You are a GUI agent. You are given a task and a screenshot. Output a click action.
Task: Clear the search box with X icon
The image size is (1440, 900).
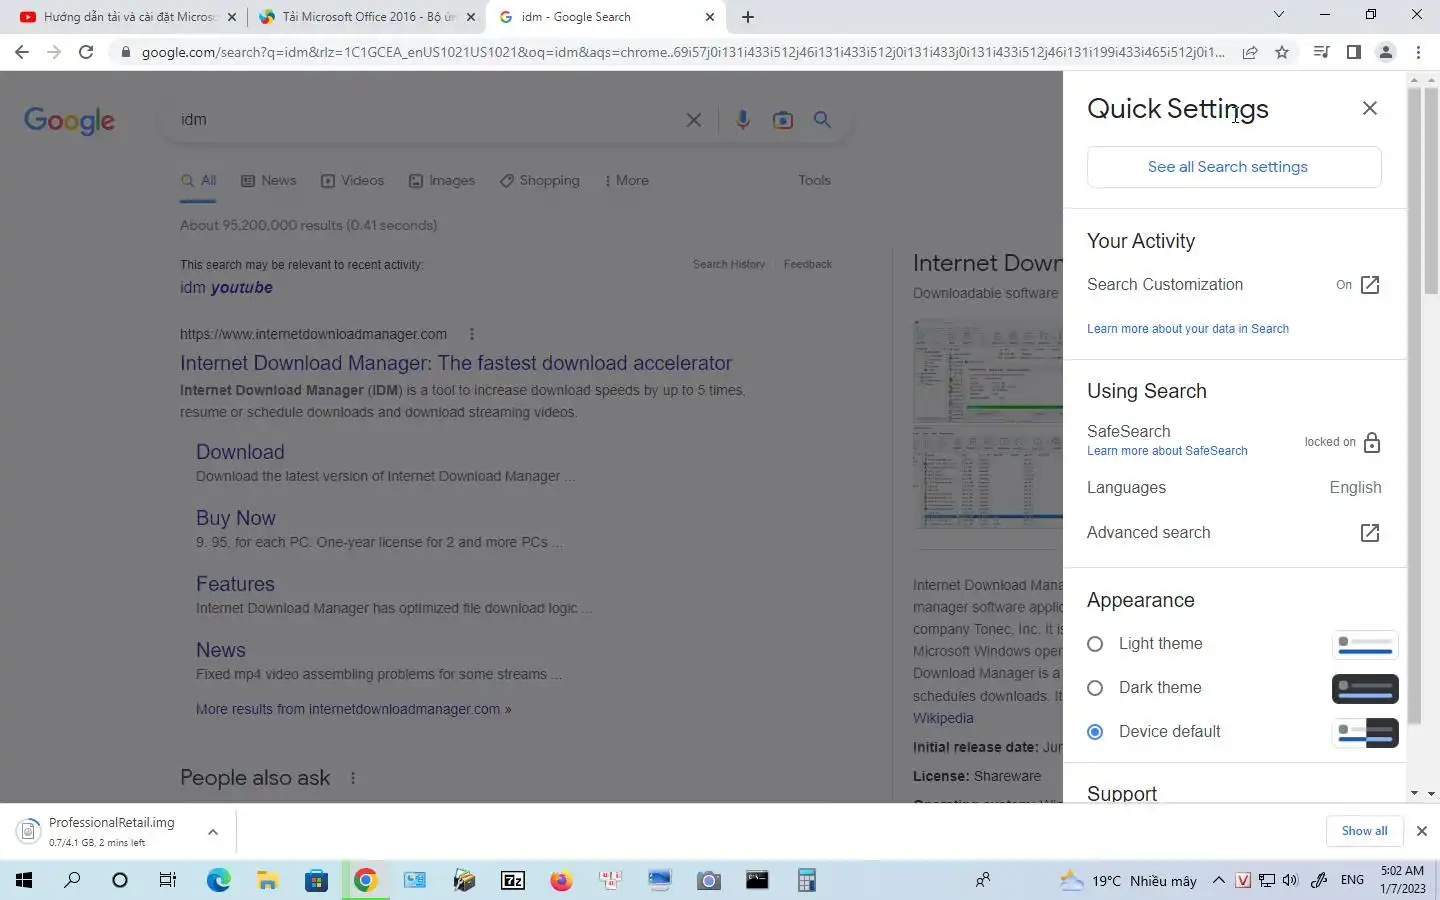693,120
